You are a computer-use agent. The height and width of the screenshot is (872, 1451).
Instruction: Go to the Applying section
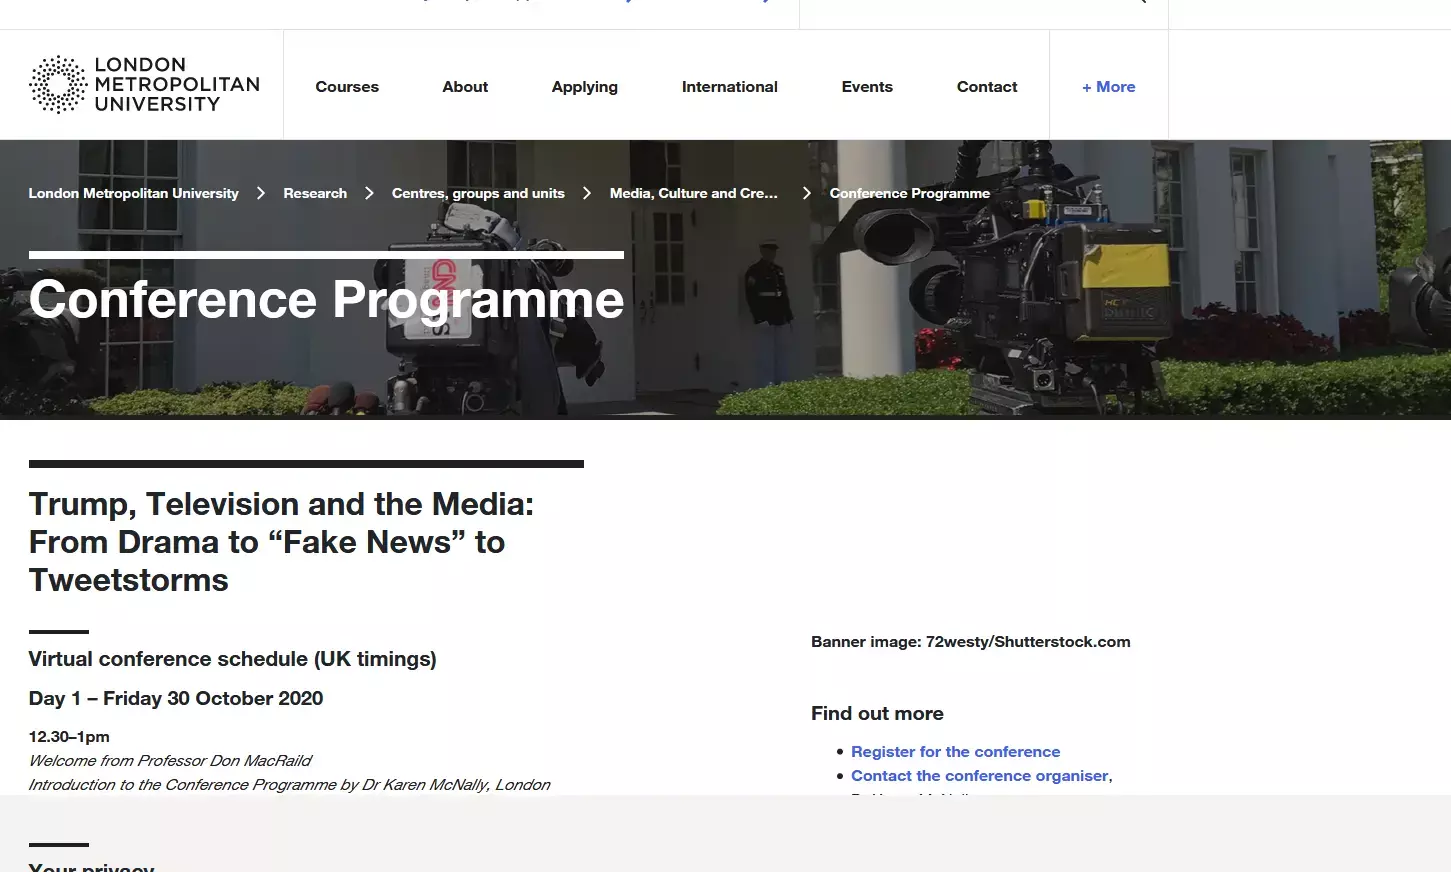(x=584, y=87)
